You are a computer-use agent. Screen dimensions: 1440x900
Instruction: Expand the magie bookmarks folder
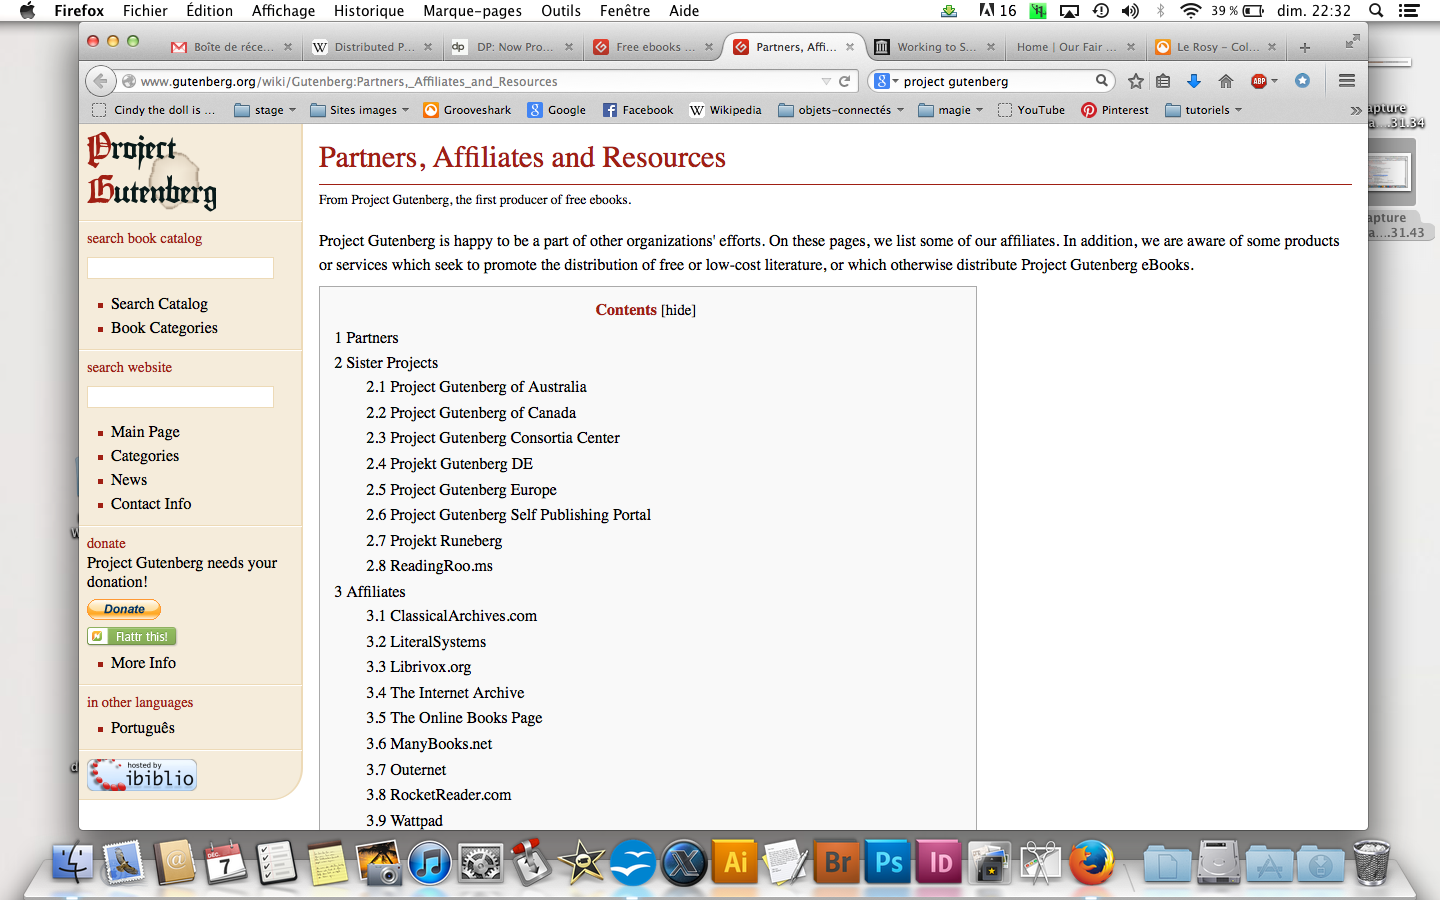coord(951,110)
